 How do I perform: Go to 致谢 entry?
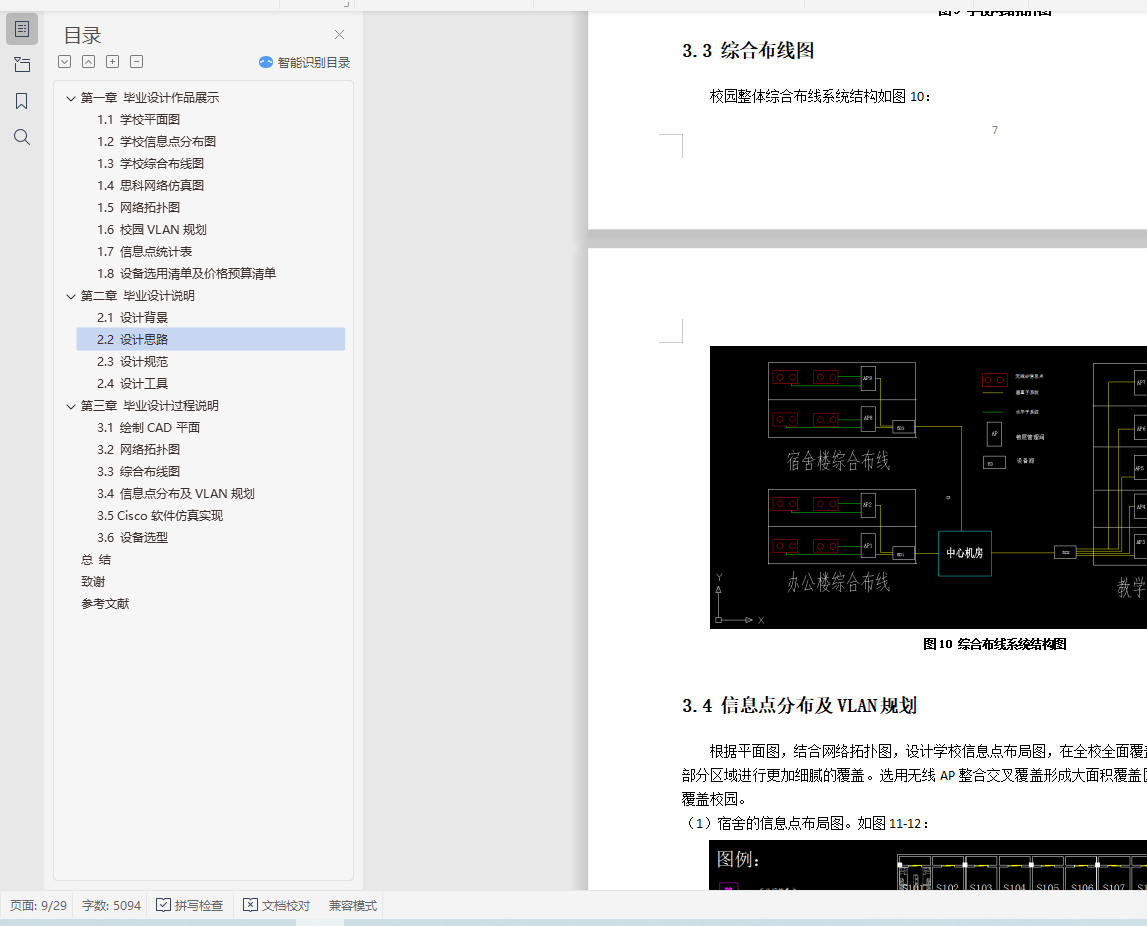(93, 581)
